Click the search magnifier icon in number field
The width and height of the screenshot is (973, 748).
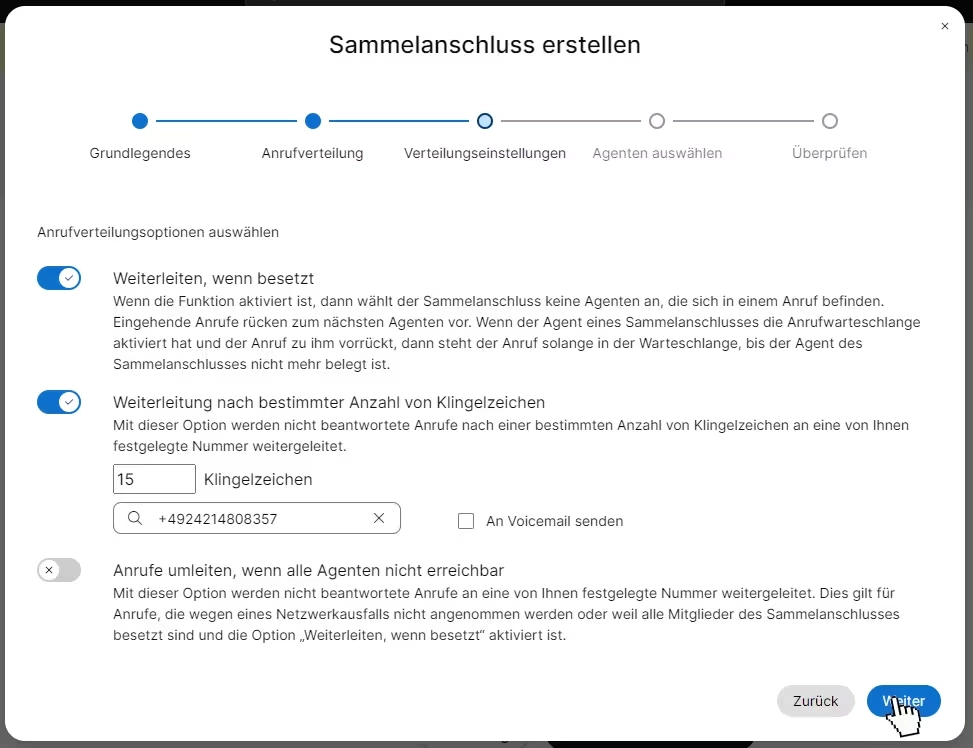coord(135,518)
